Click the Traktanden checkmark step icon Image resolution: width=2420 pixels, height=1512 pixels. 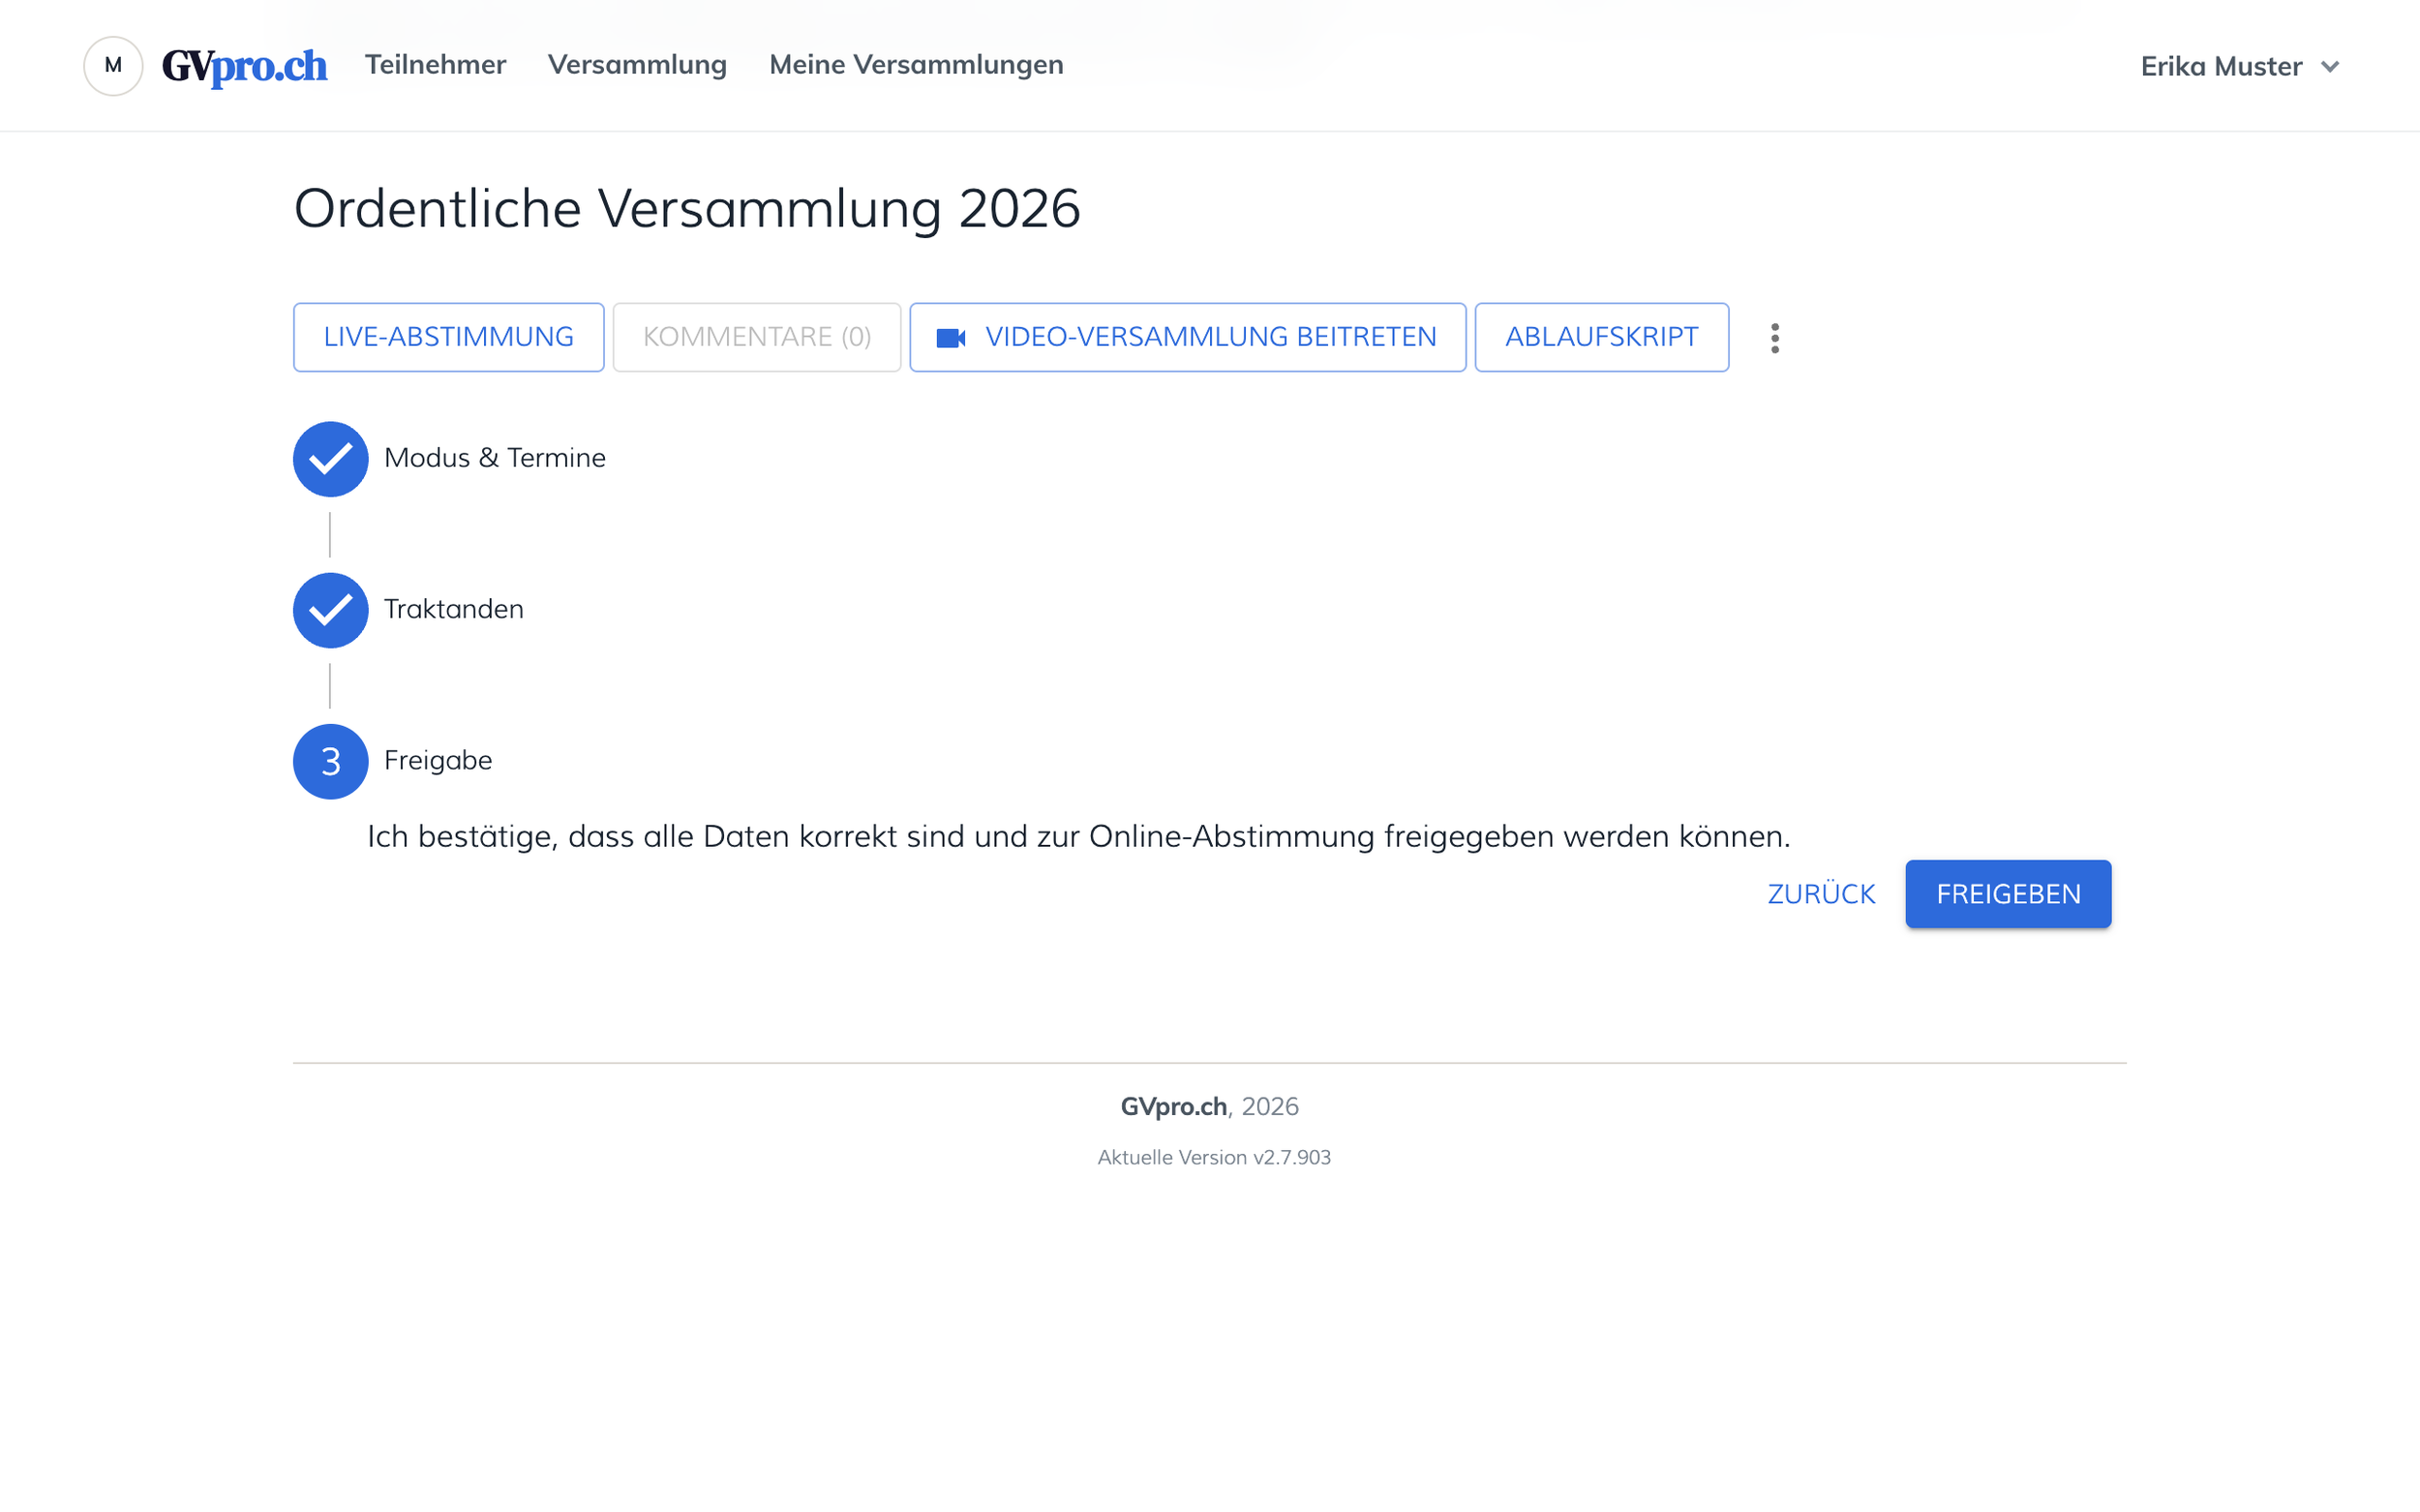[x=330, y=610]
